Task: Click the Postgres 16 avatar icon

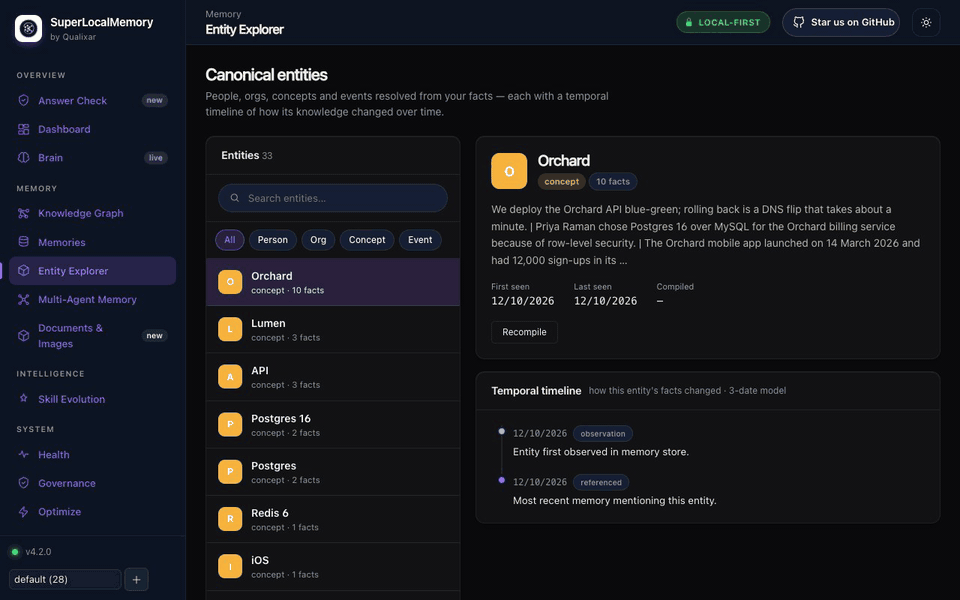Action: pyautogui.click(x=230, y=424)
